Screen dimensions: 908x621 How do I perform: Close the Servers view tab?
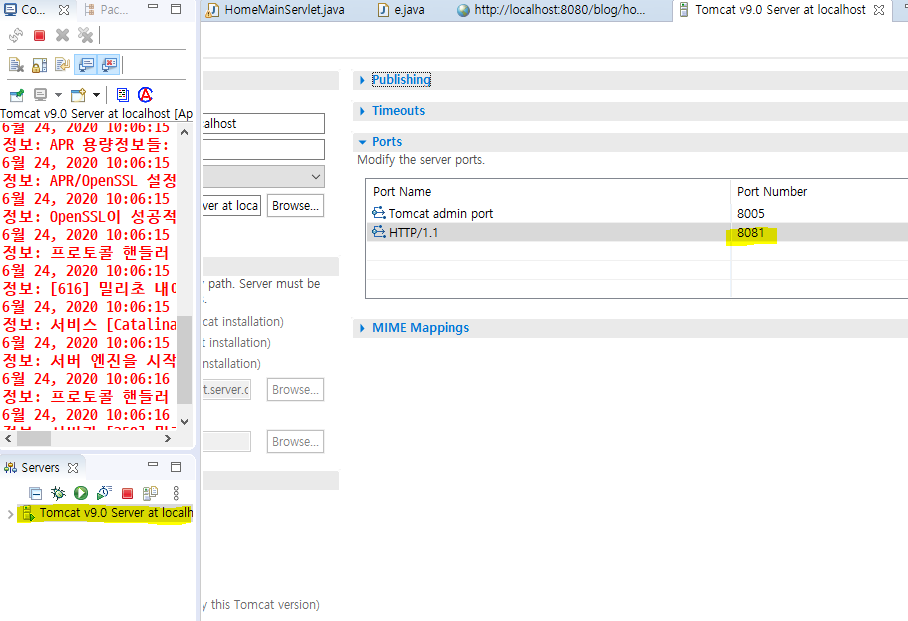click(x=73, y=467)
